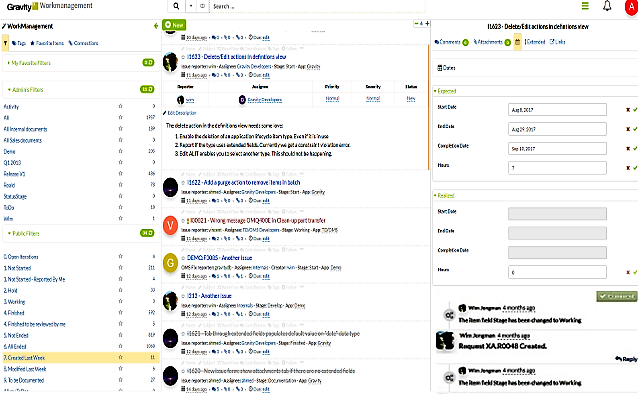Viewport: 638px width, 394px height.
Task: Open issue I1622 purge action title
Action: [243, 183]
